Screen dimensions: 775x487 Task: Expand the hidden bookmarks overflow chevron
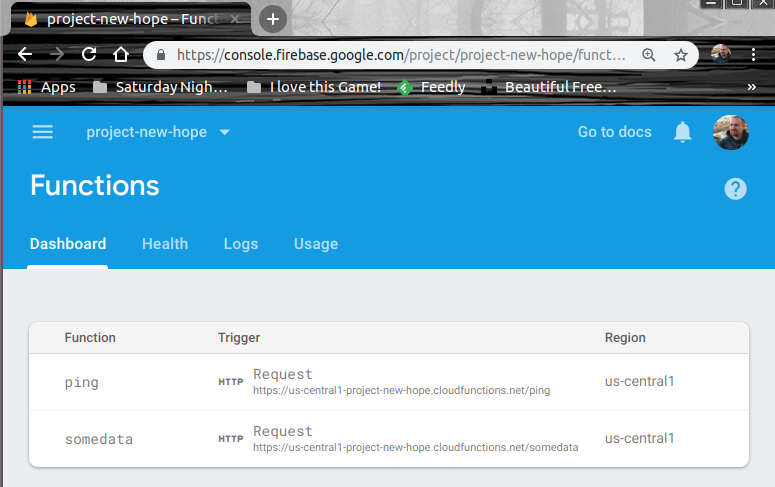click(x=751, y=87)
